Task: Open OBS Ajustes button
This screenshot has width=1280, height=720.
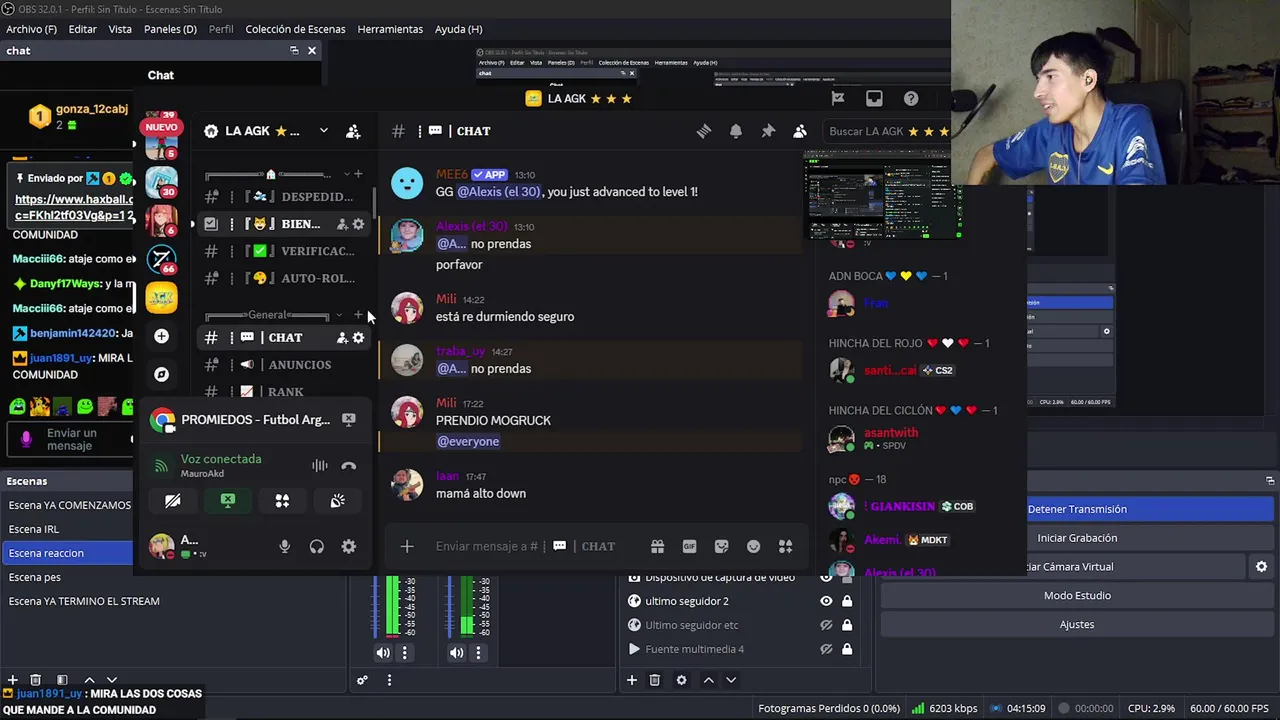Action: (x=1077, y=624)
